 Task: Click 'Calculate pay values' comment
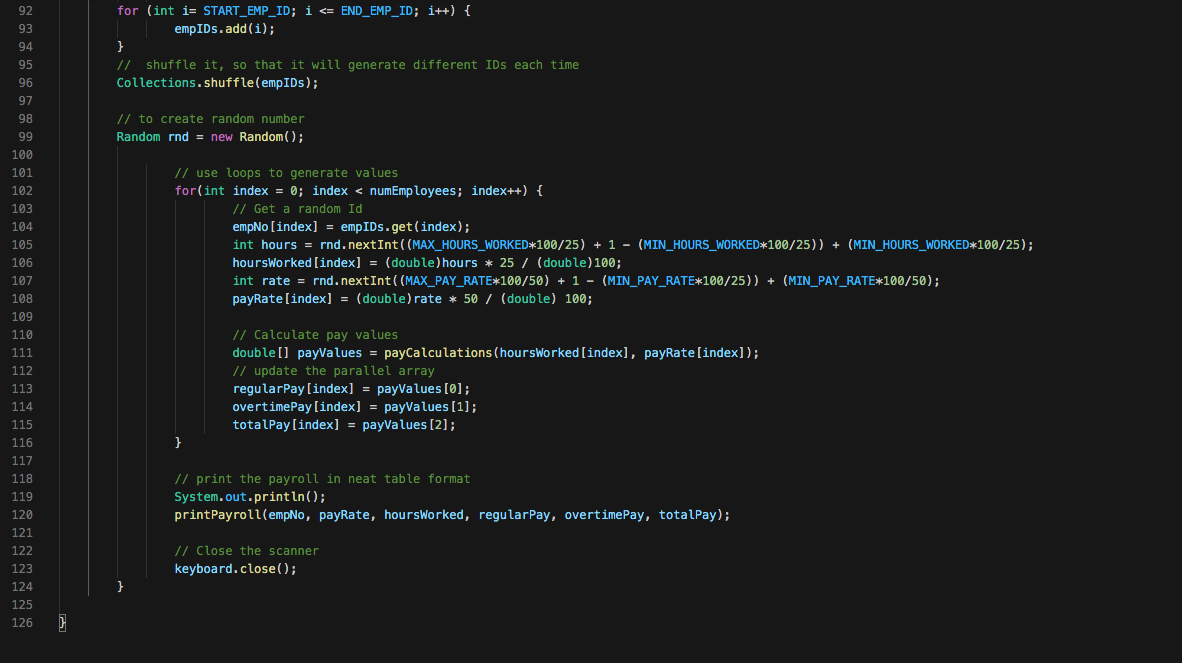coord(315,335)
